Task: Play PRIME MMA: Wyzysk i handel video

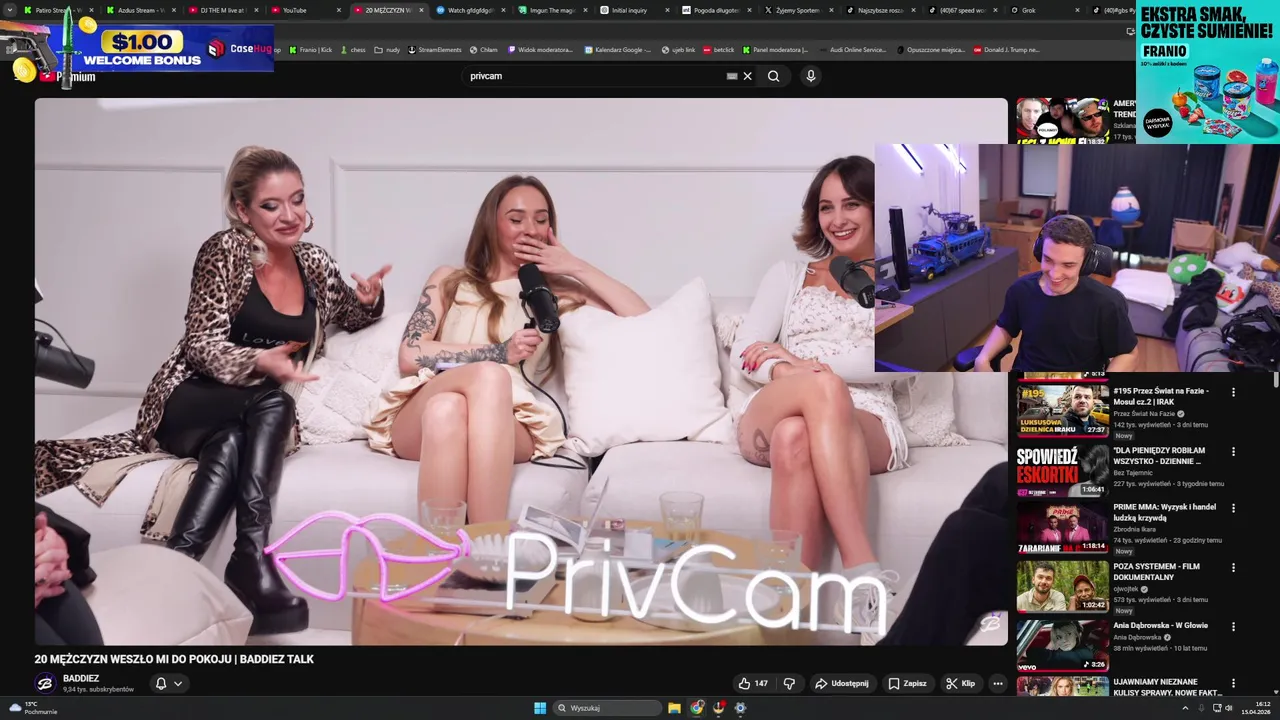Action: click(1062, 527)
